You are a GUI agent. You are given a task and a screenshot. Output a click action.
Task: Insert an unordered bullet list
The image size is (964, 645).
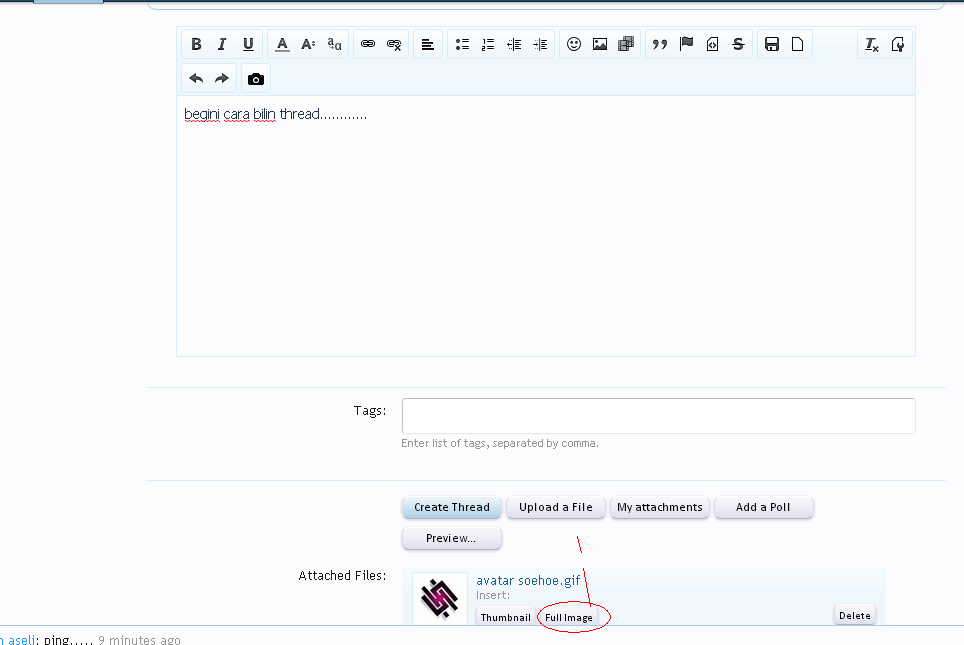pyautogui.click(x=462, y=44)
